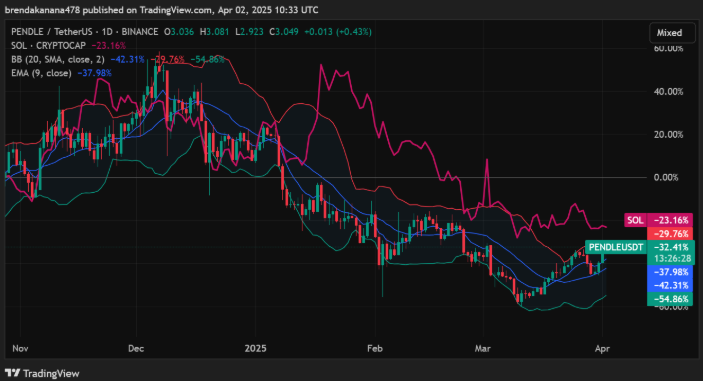
Task: Click the +0.013 (+0.43%) change value
Action: (338, 32)
